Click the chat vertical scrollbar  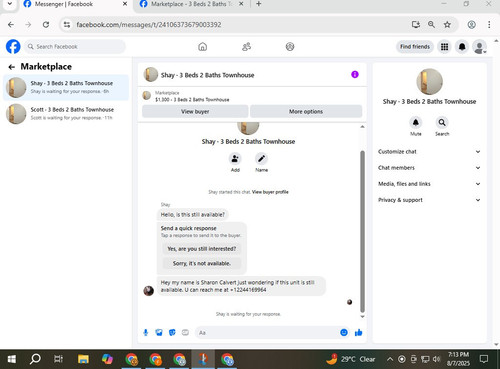[362, 231]
